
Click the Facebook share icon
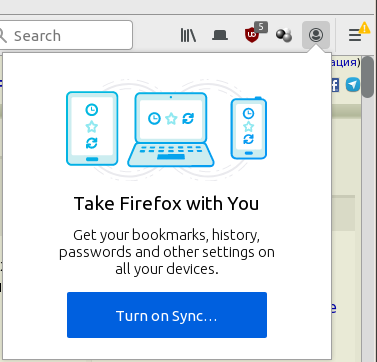point(335,85)
